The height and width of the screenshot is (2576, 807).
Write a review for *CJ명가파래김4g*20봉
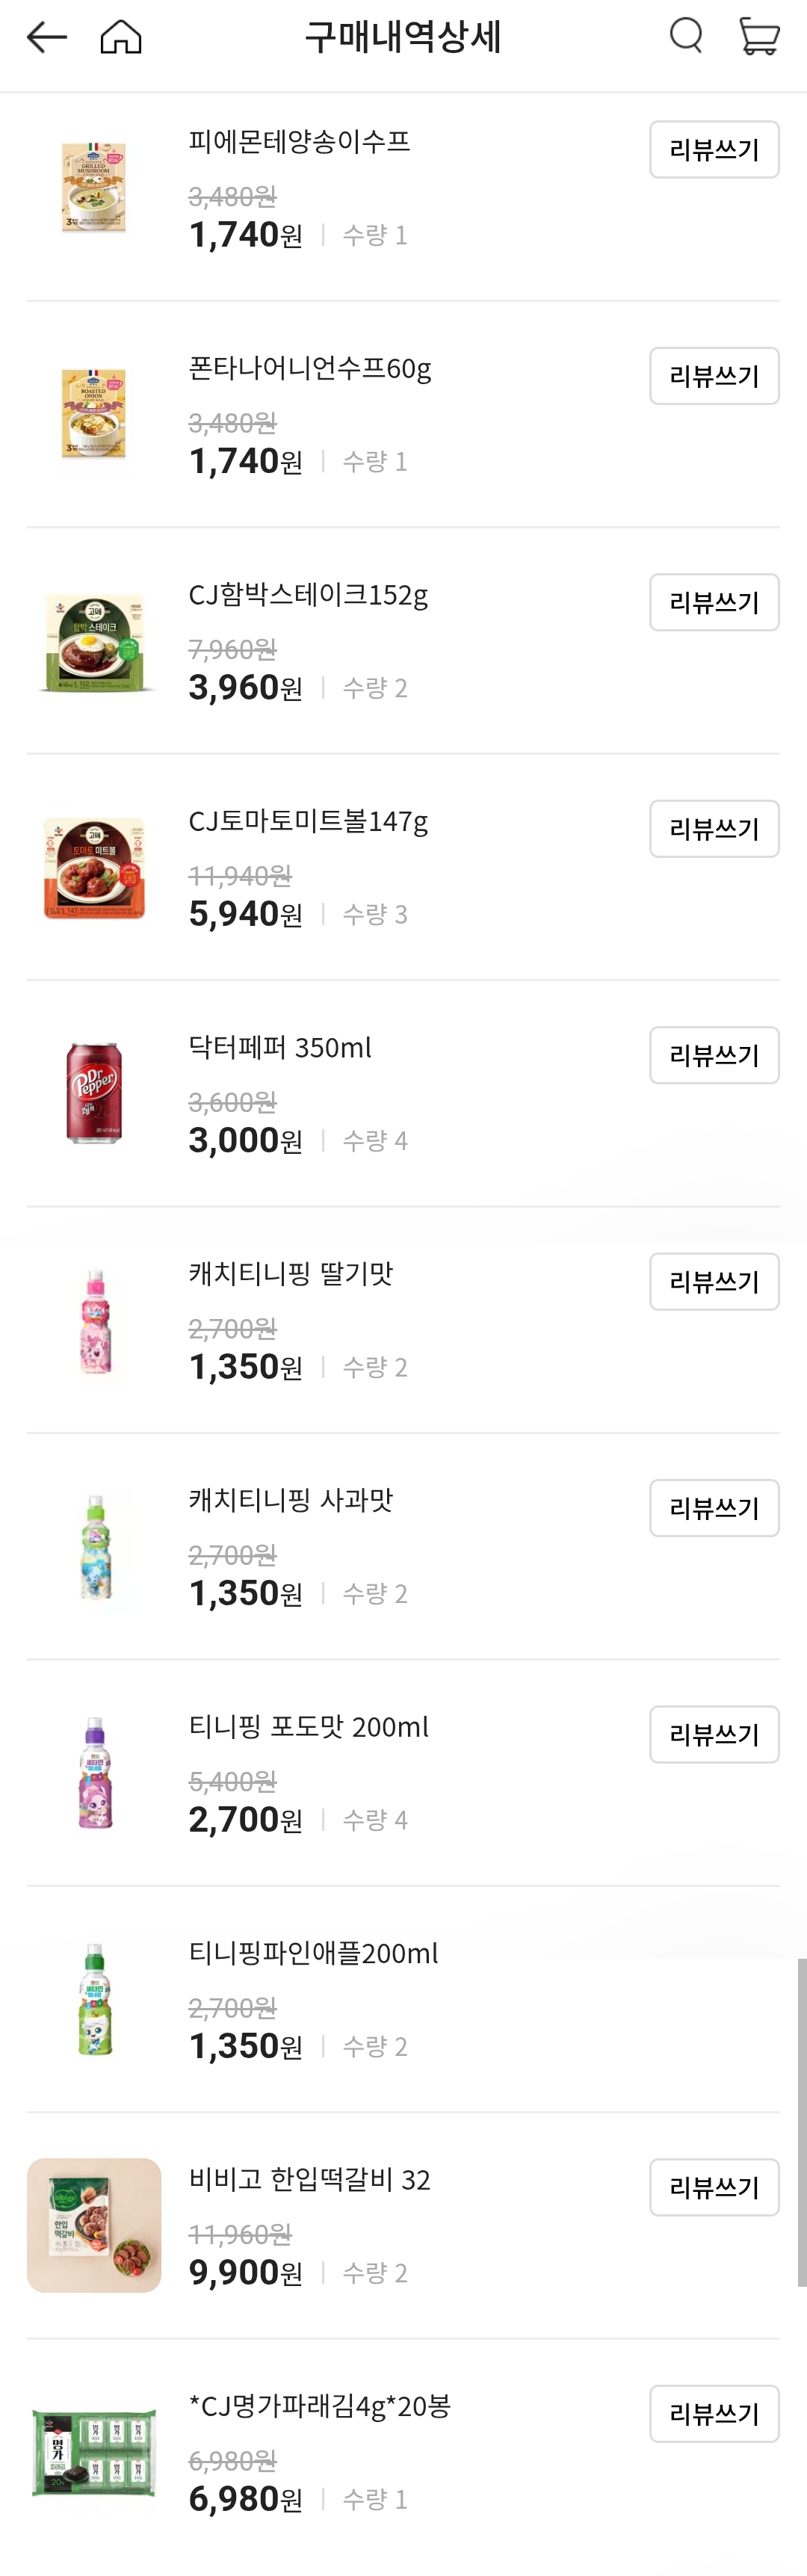(714, 2414)
